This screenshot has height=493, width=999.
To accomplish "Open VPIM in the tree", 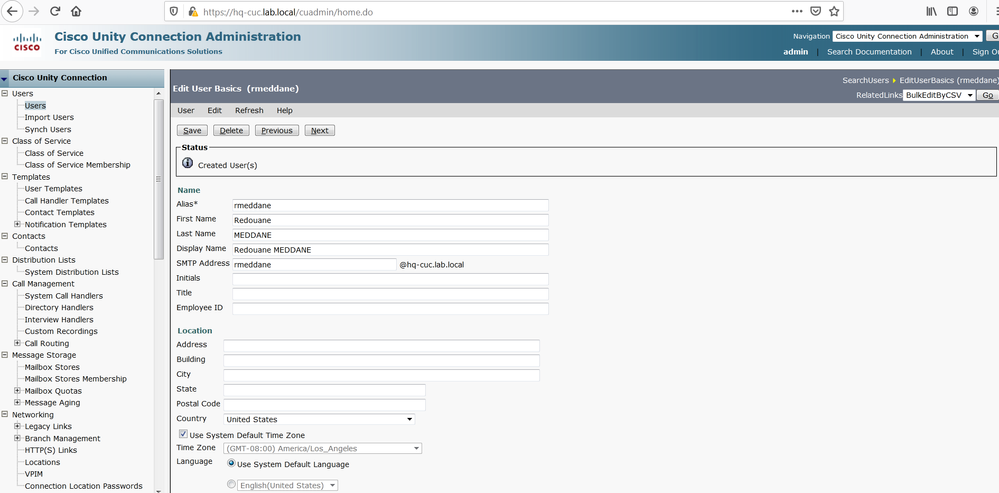I will (x=34, y=474).
